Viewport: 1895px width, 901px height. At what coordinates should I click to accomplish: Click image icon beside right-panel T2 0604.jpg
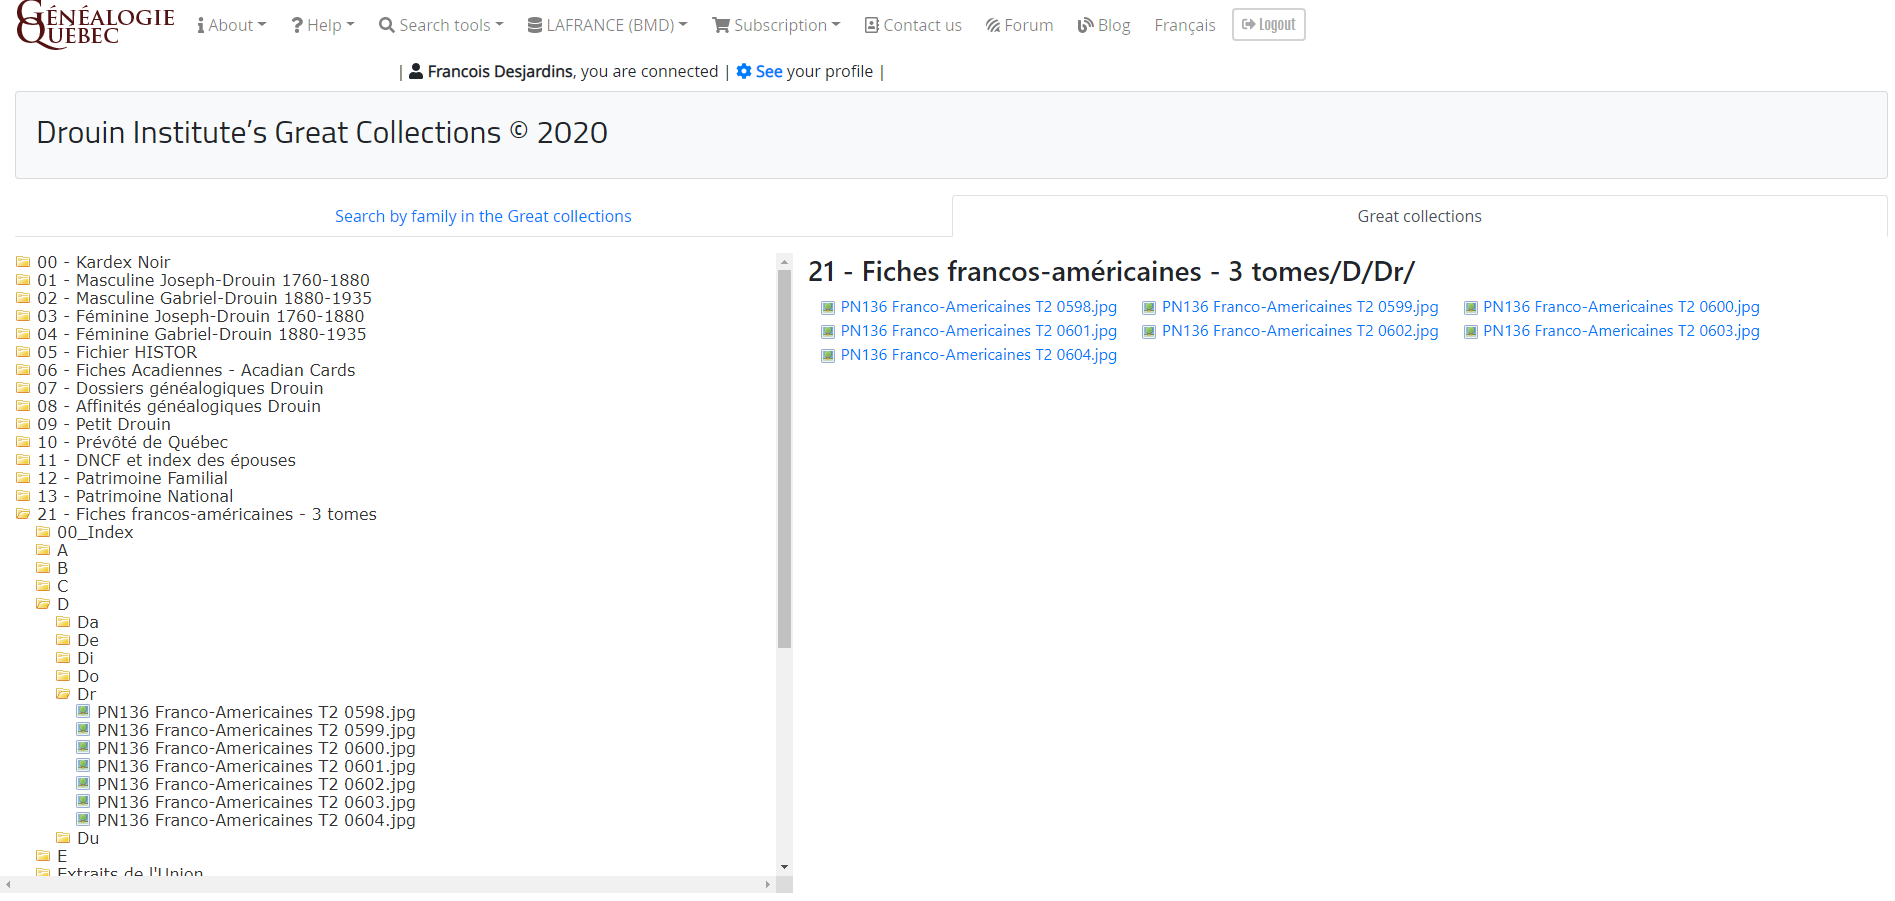tap(828, 356)
